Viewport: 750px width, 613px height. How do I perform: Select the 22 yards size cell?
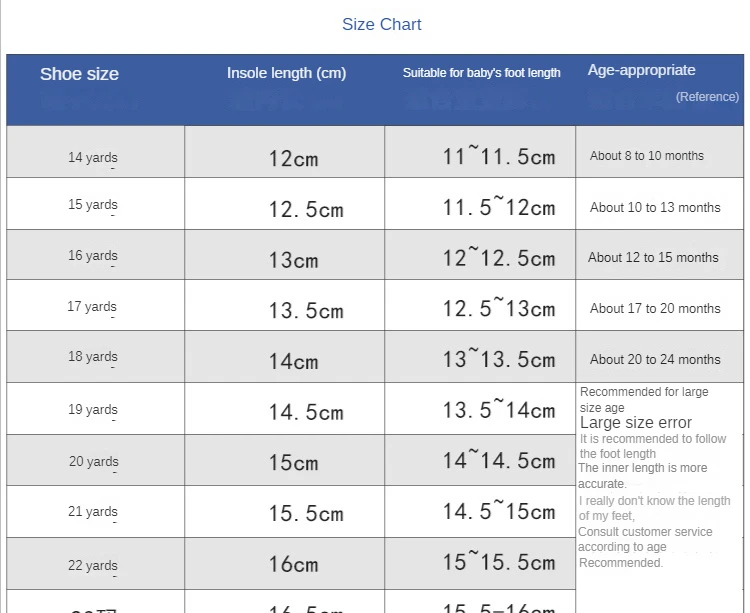pyautogui.click(x=93, y=565)
